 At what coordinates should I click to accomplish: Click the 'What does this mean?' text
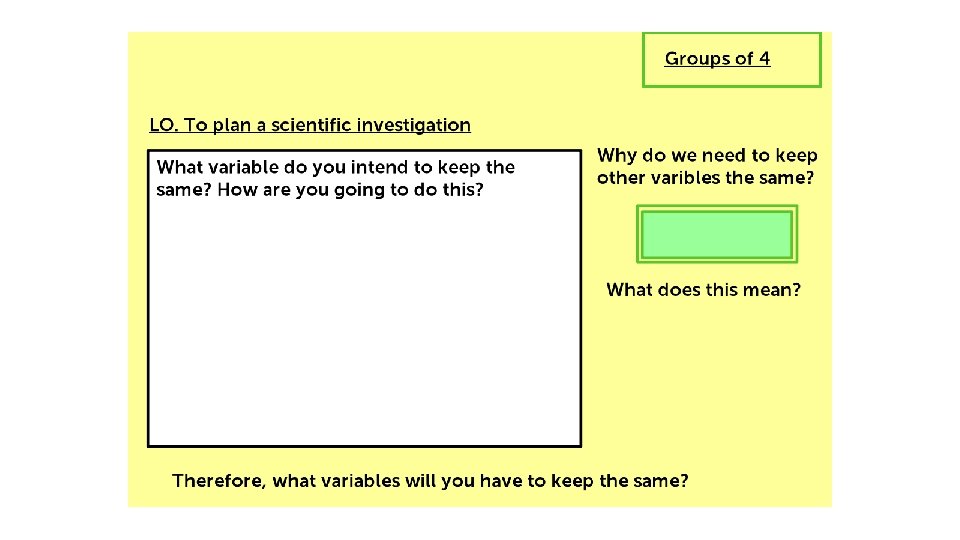coord(703,290)
